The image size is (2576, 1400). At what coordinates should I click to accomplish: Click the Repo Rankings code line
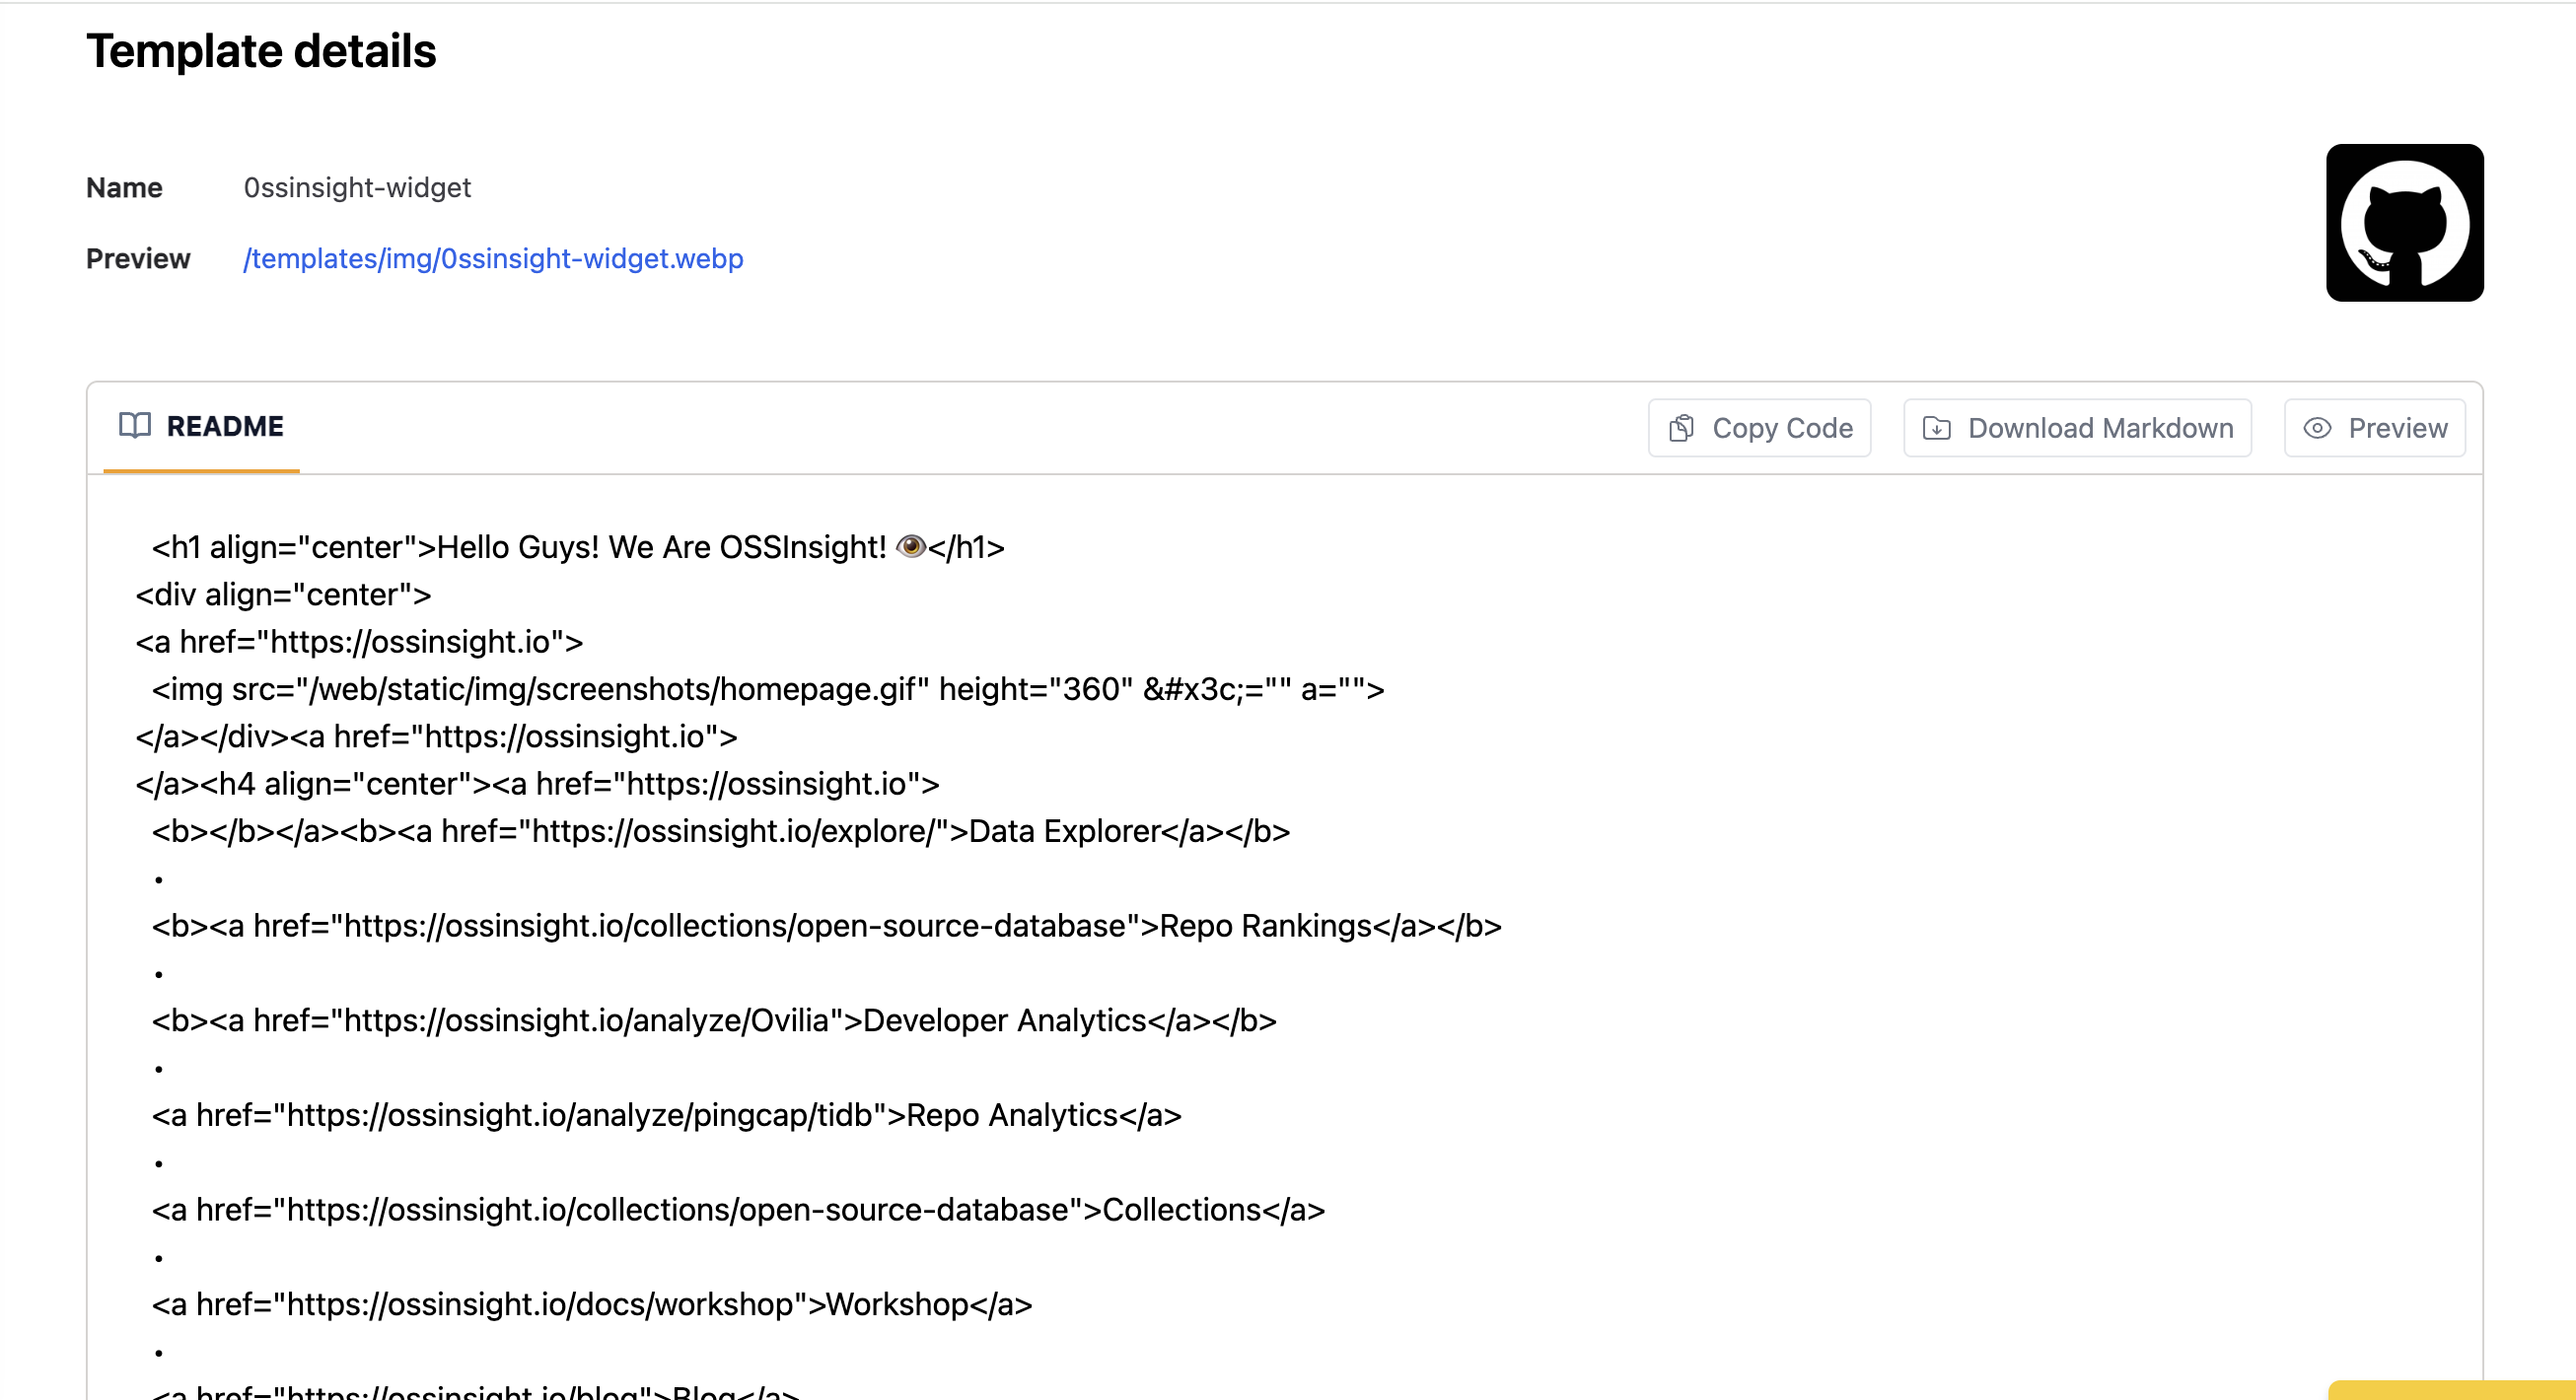pos(827,926)
